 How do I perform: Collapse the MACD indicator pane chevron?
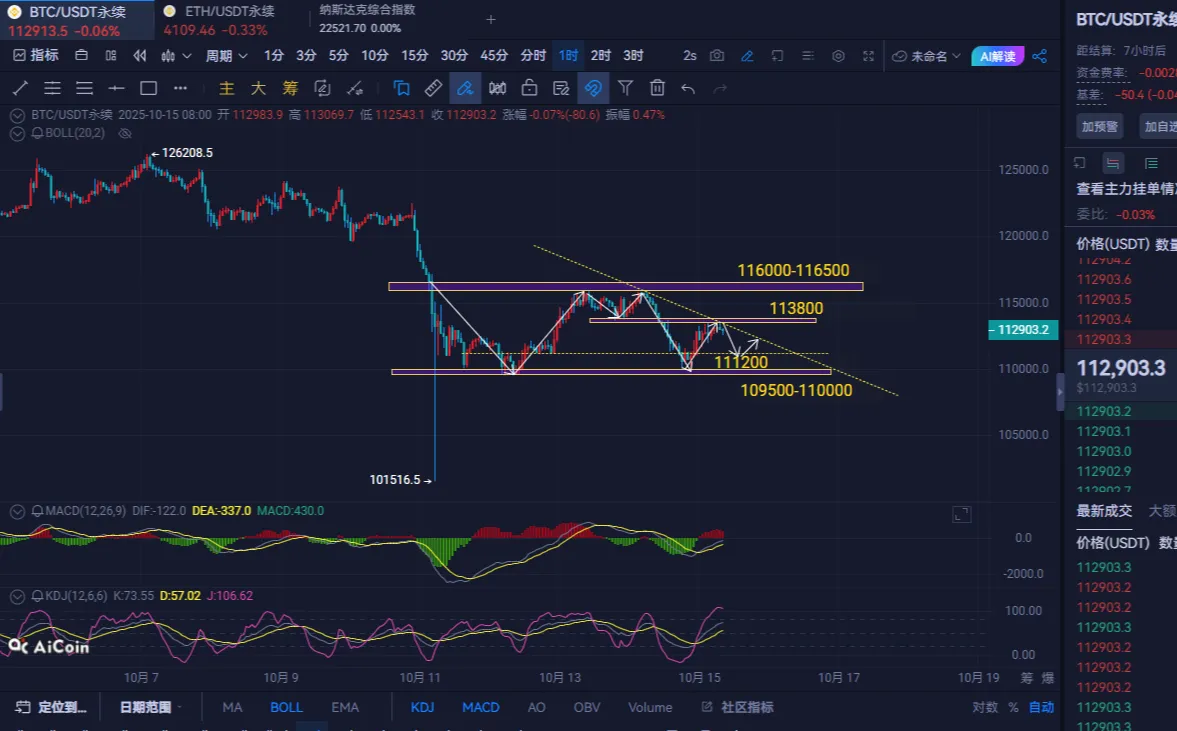pyautogui.click(x=17, y=511)
